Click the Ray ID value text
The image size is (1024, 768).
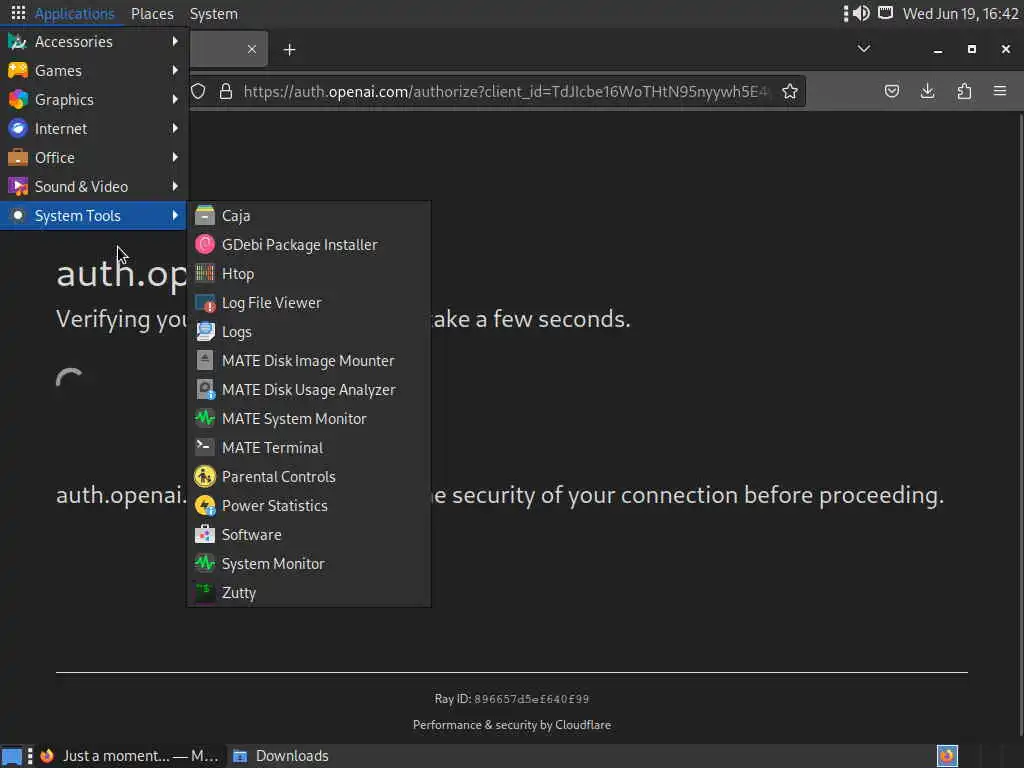[x=532, y=699]
